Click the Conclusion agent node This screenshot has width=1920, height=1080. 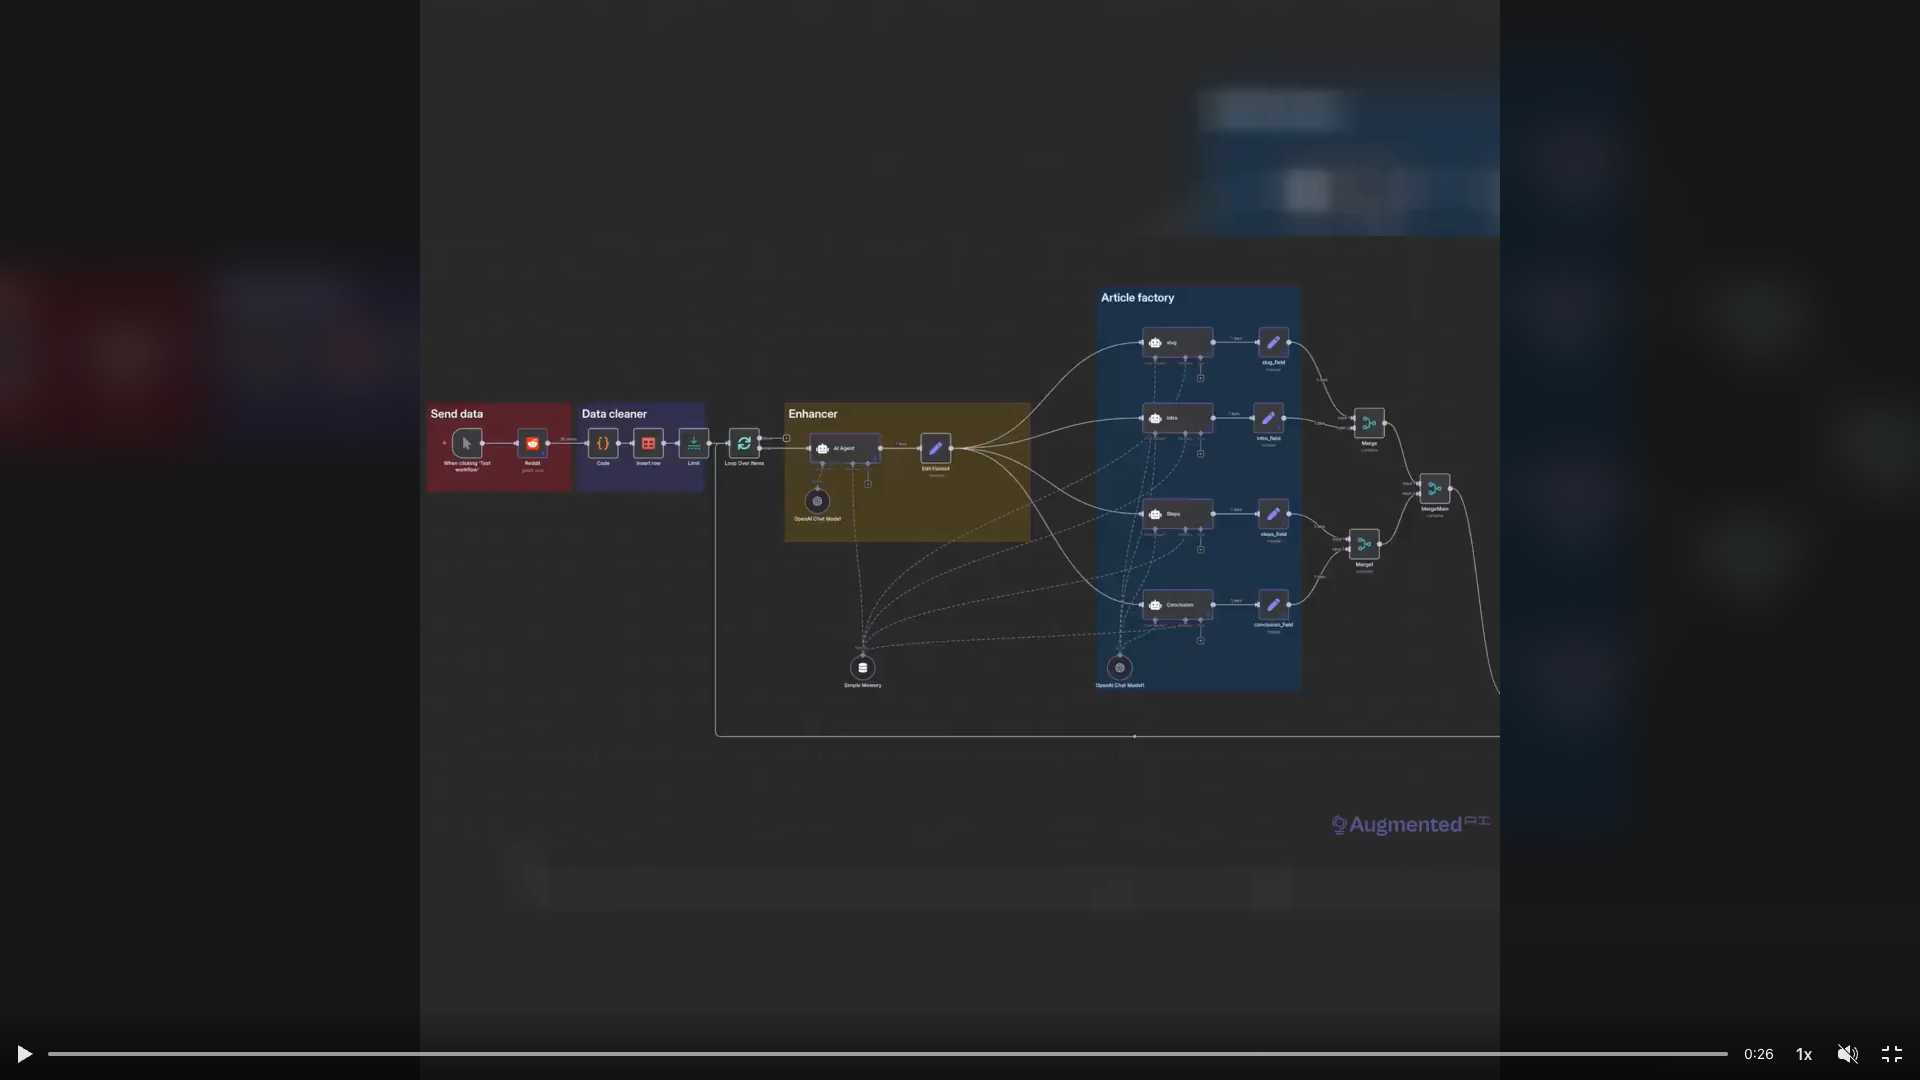(x=1177, y=604)
